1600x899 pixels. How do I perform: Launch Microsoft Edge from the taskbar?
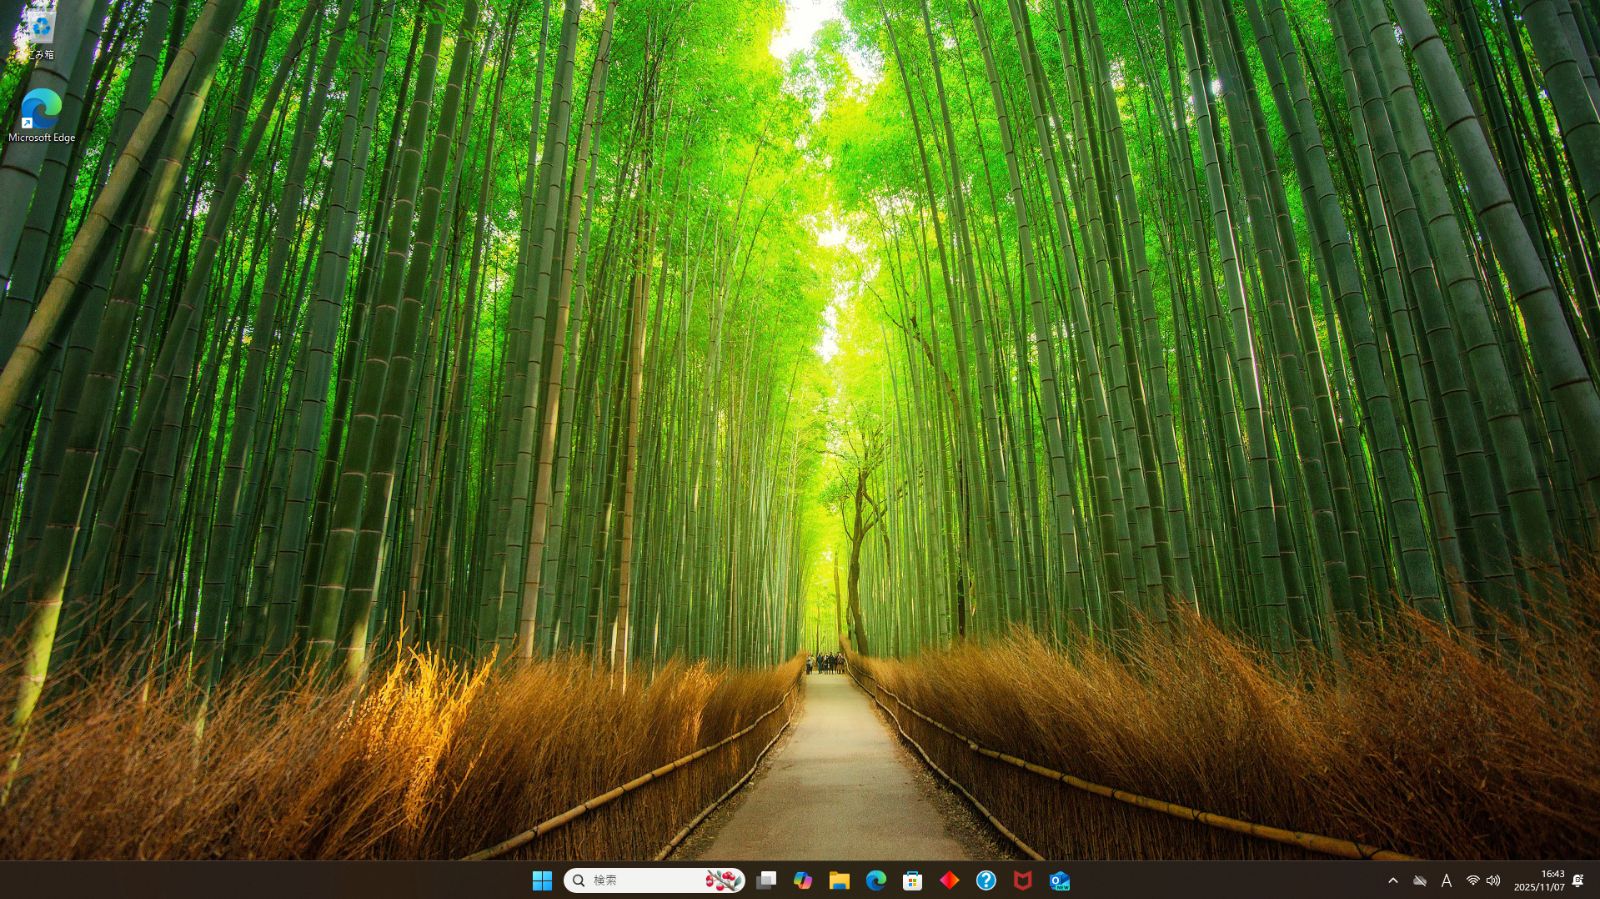[x=876, y=880]
